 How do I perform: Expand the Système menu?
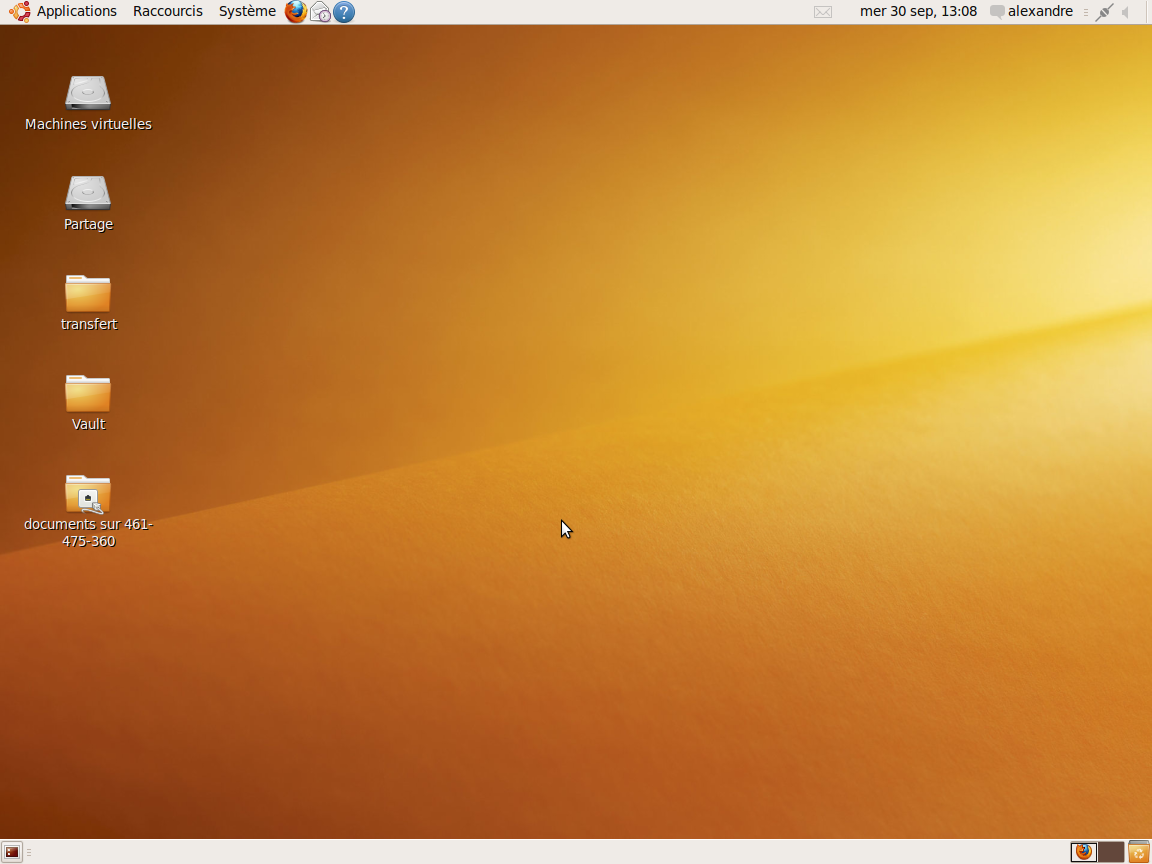pos(247,12)
